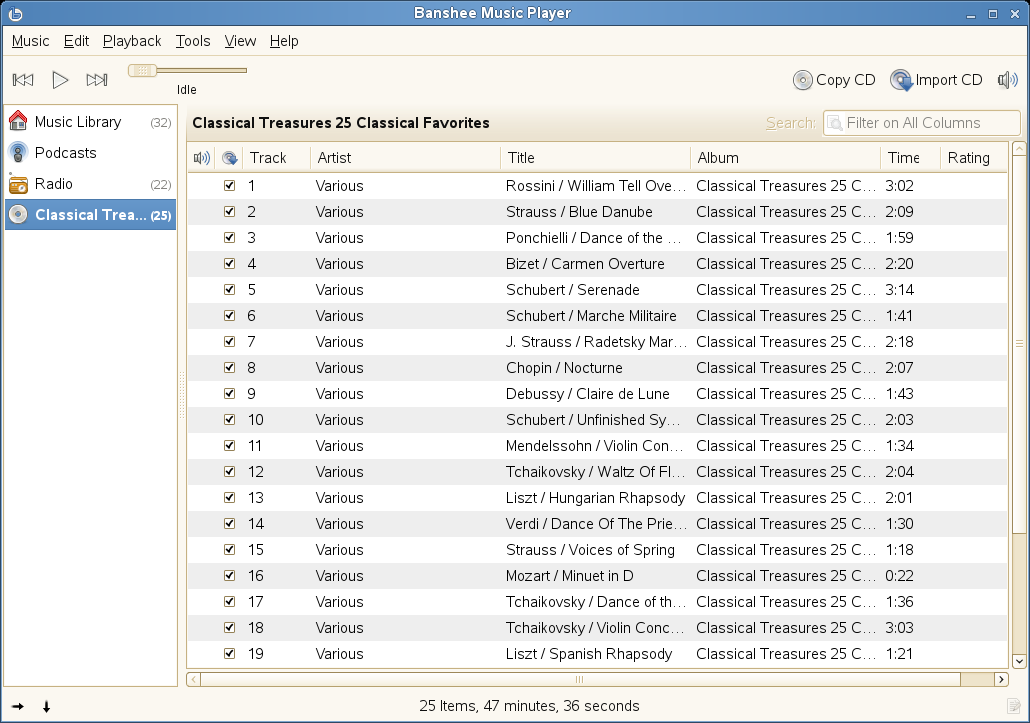Click the vertical scrollbar thumb

pyautogui.click(x=1019, y=345)
